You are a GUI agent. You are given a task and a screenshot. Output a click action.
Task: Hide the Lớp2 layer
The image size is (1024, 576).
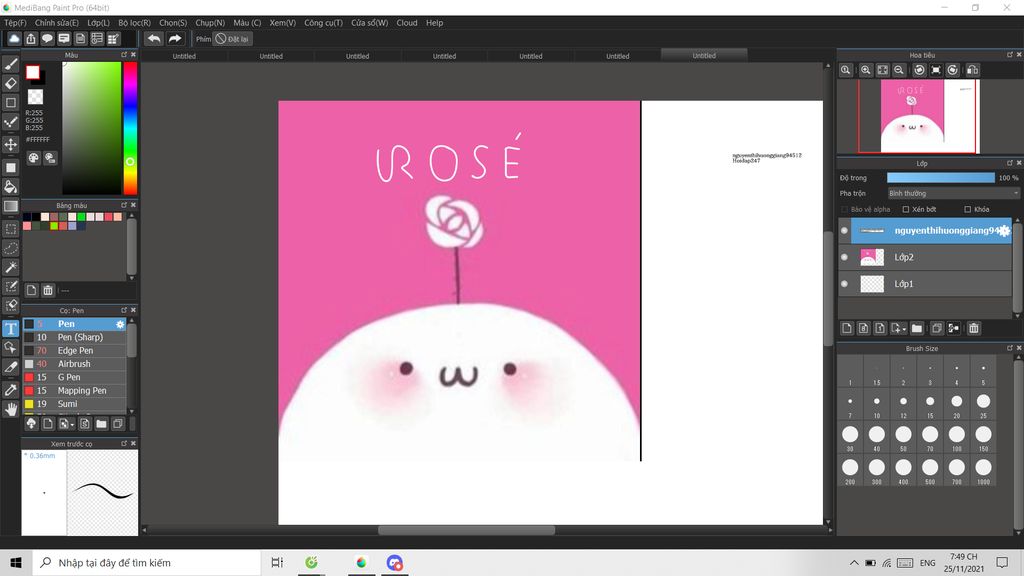[844, 257]
